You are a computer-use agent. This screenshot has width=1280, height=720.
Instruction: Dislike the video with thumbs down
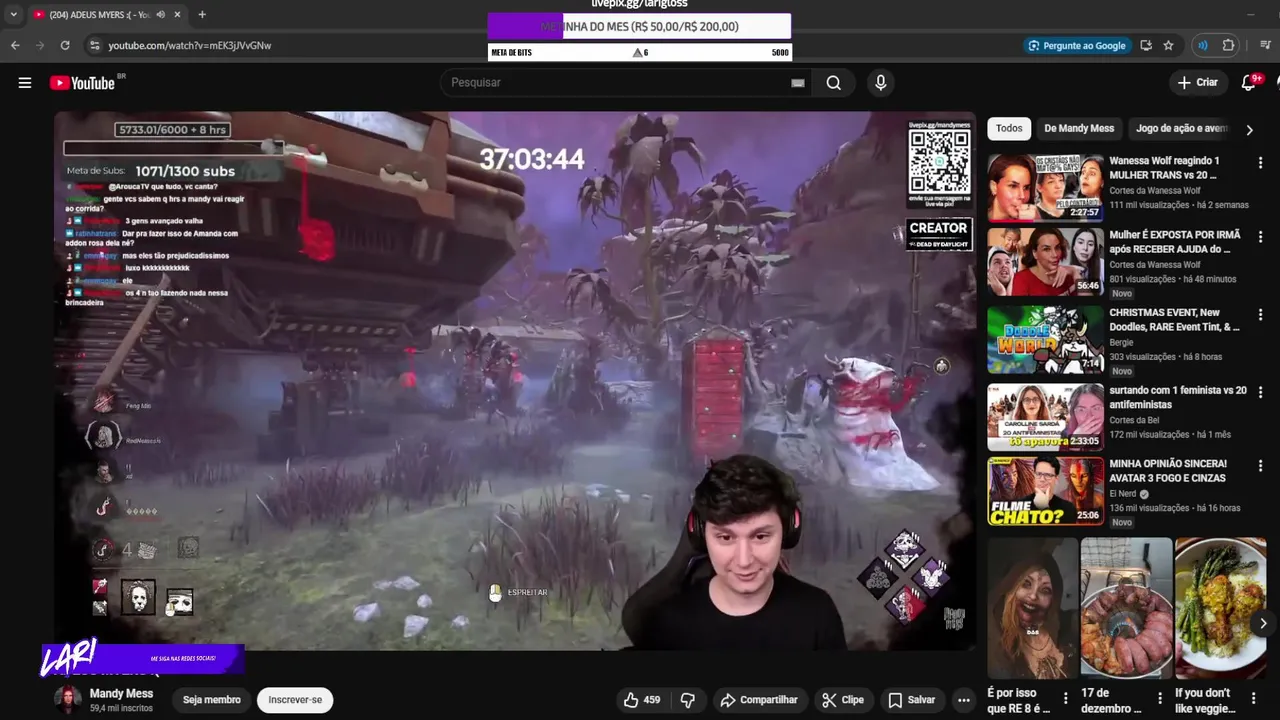click(687, 700)
